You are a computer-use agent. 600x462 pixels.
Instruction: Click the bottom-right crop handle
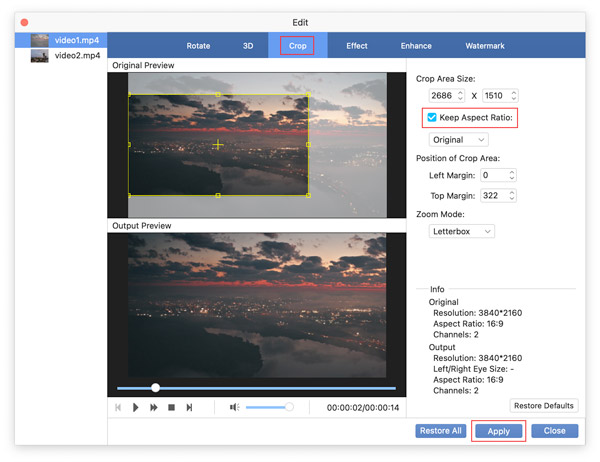308,195
